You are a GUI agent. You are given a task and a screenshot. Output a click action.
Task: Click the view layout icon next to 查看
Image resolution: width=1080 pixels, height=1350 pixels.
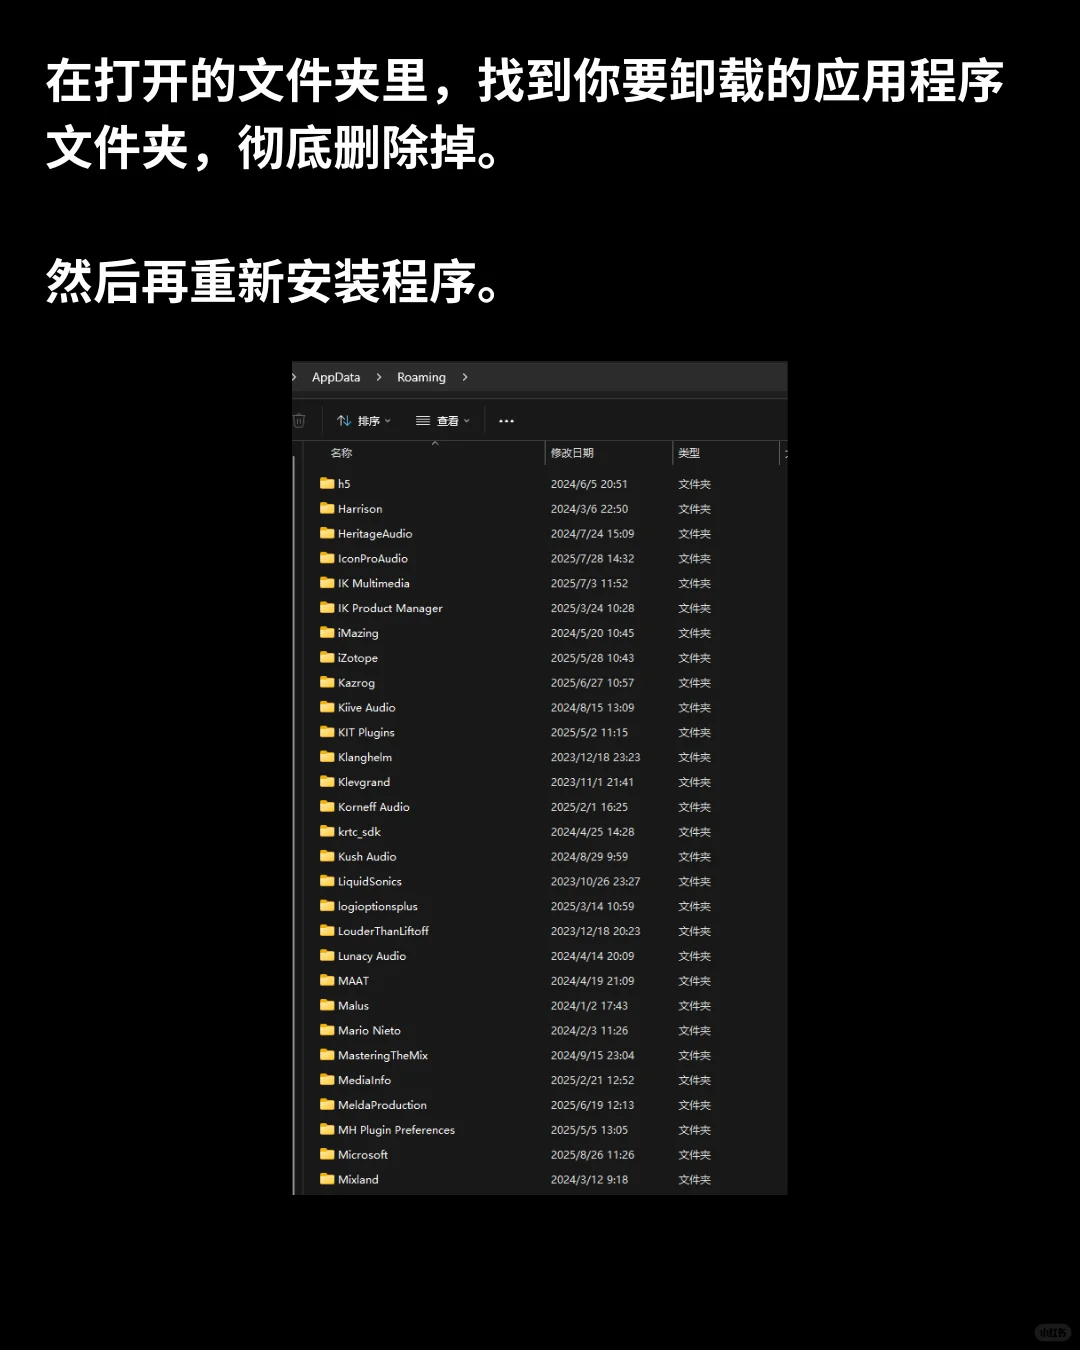[x=423, y=420]
